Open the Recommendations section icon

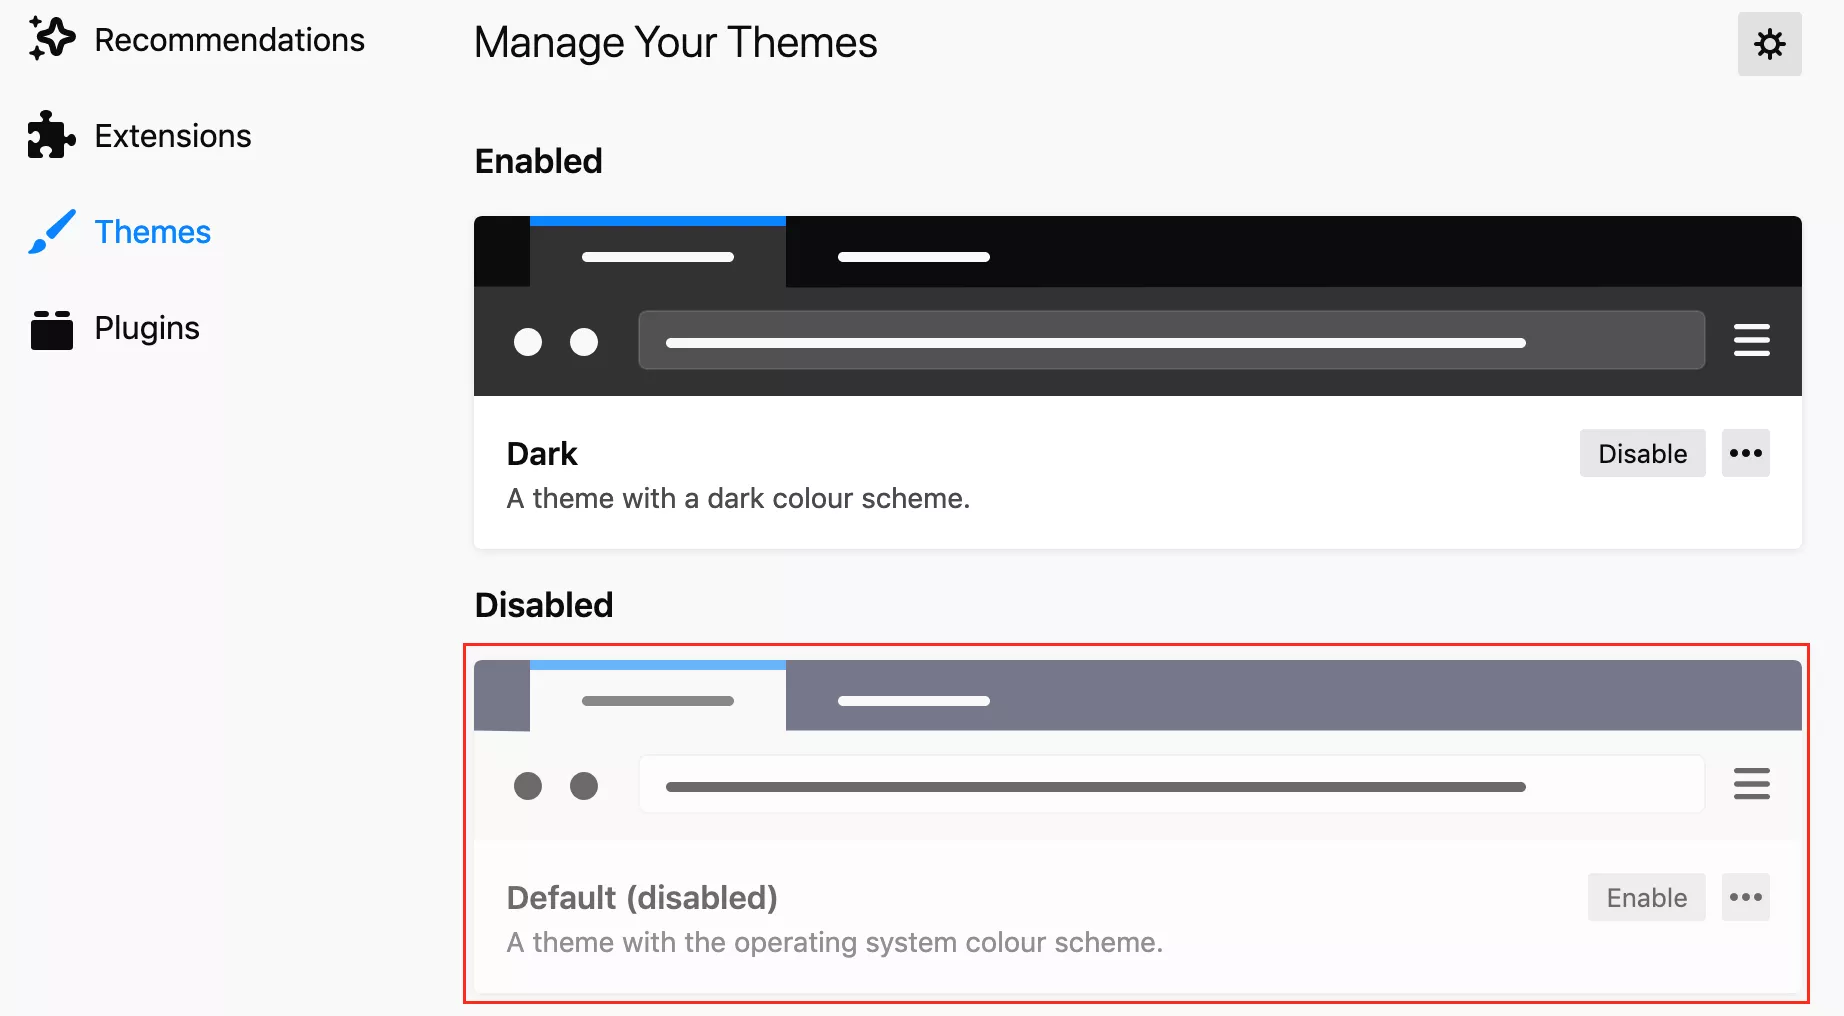point(51,38)
